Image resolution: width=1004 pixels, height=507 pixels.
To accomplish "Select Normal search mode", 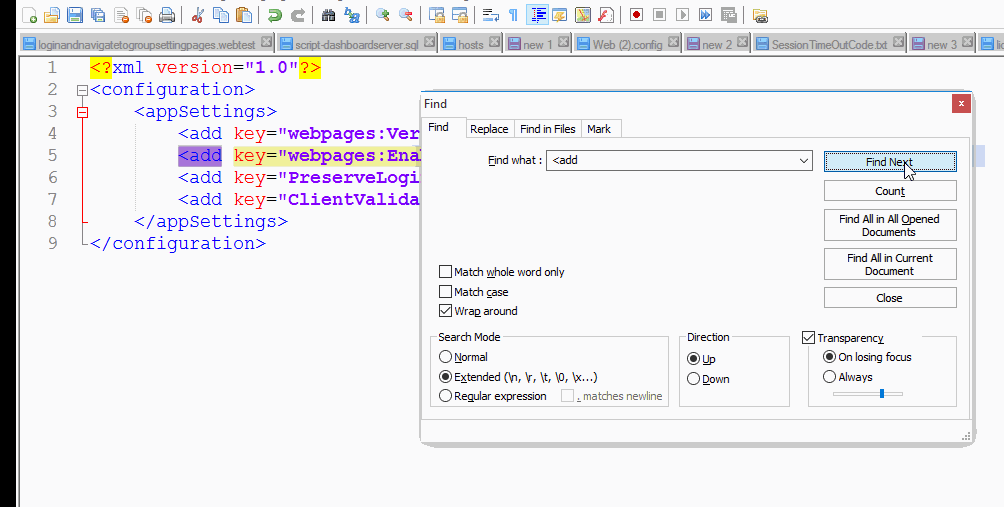I will pyautogui.click(x=445, y=357).
